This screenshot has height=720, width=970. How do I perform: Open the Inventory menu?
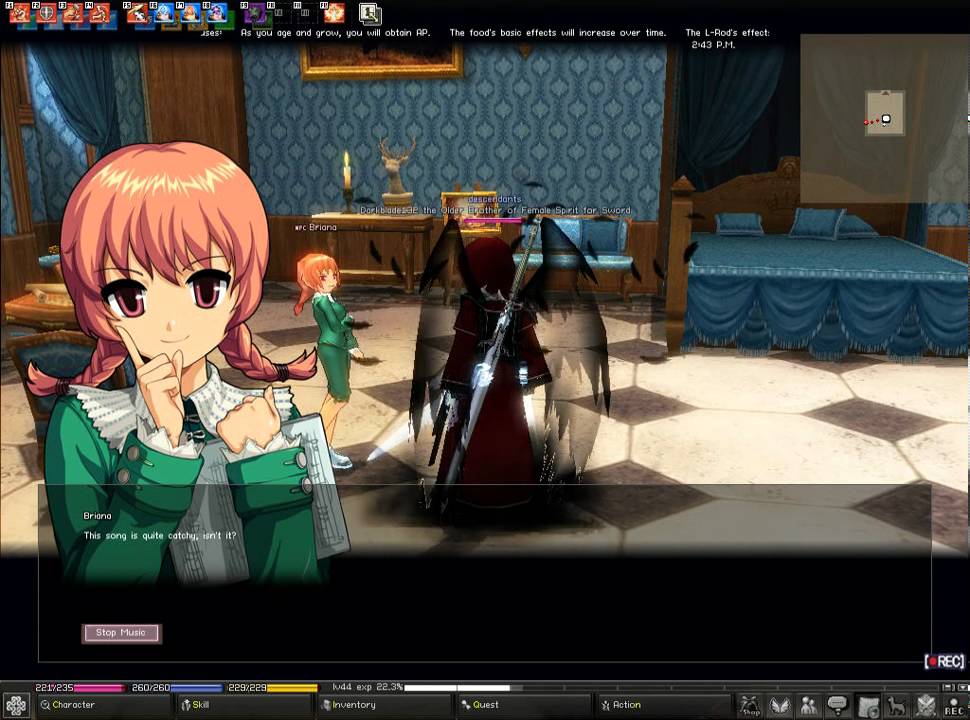click(x=384, y=705)
